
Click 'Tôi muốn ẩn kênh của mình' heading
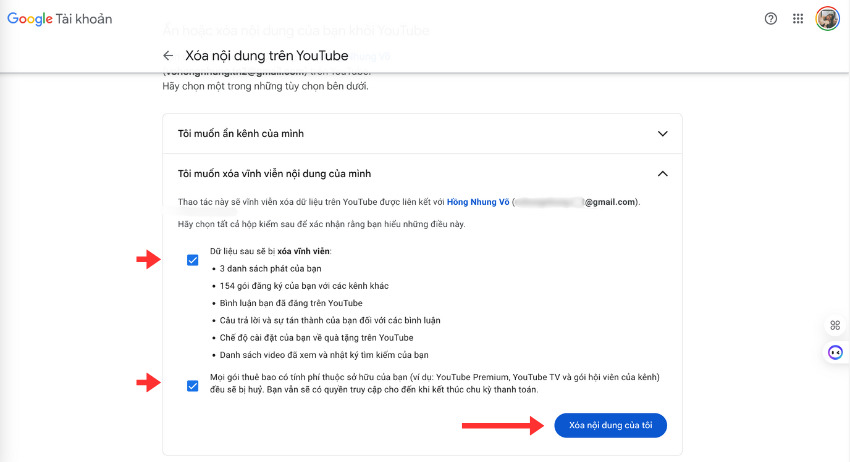click(x=241, y=133)
